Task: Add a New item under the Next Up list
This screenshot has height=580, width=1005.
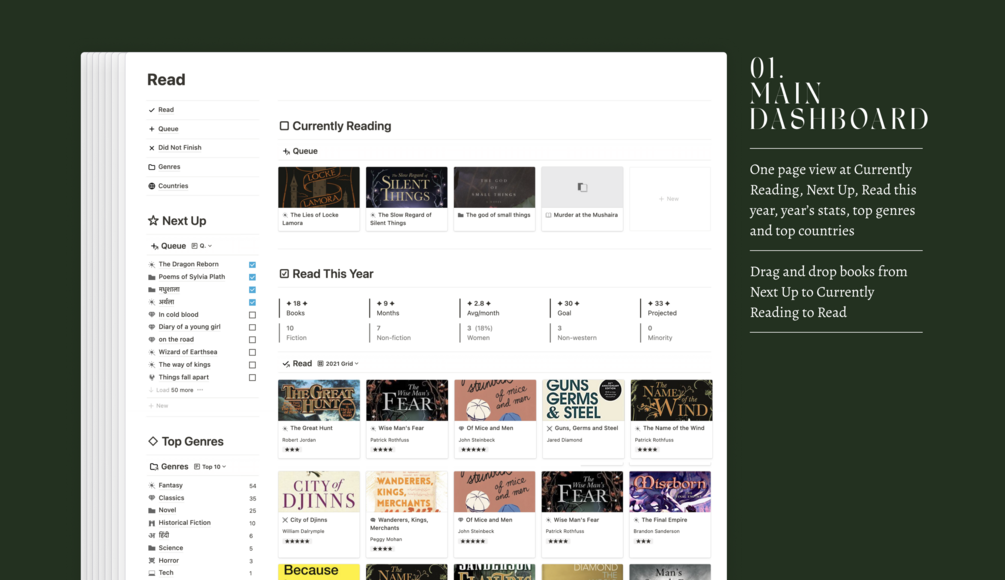Action: click(159, 406)
